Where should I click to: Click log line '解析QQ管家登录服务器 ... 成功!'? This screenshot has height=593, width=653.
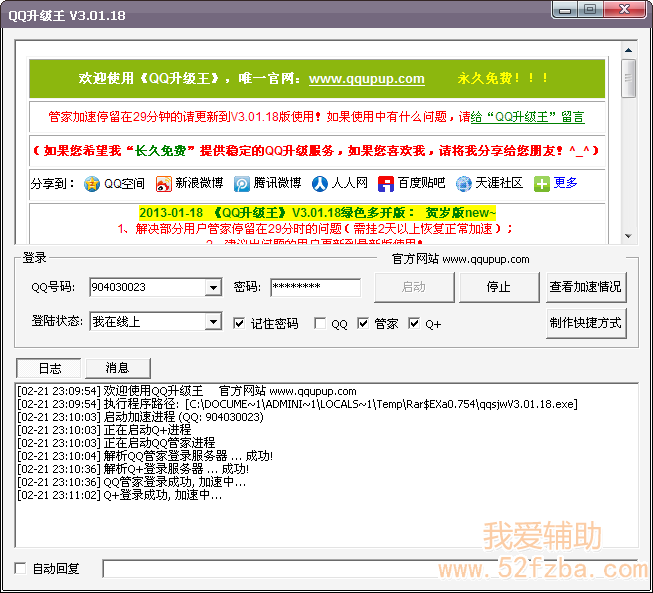pyautogui.click(x=145, y=456)
